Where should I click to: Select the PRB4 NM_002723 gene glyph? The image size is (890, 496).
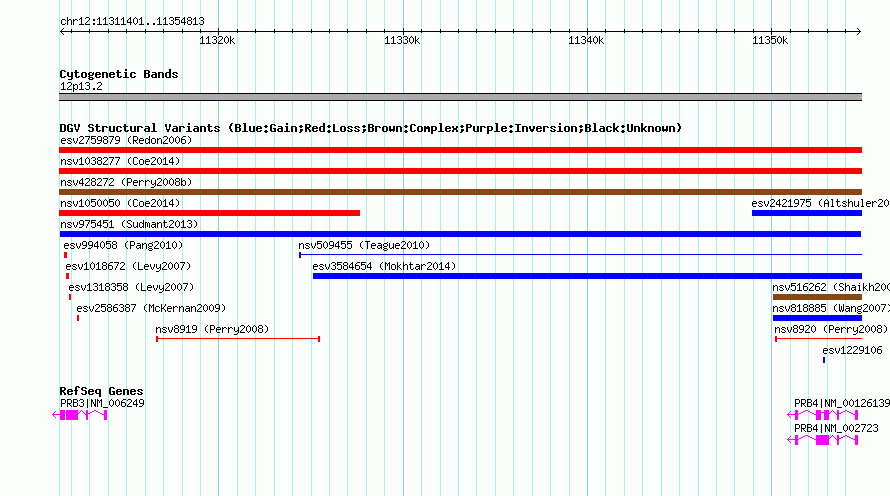click(822, 440)
